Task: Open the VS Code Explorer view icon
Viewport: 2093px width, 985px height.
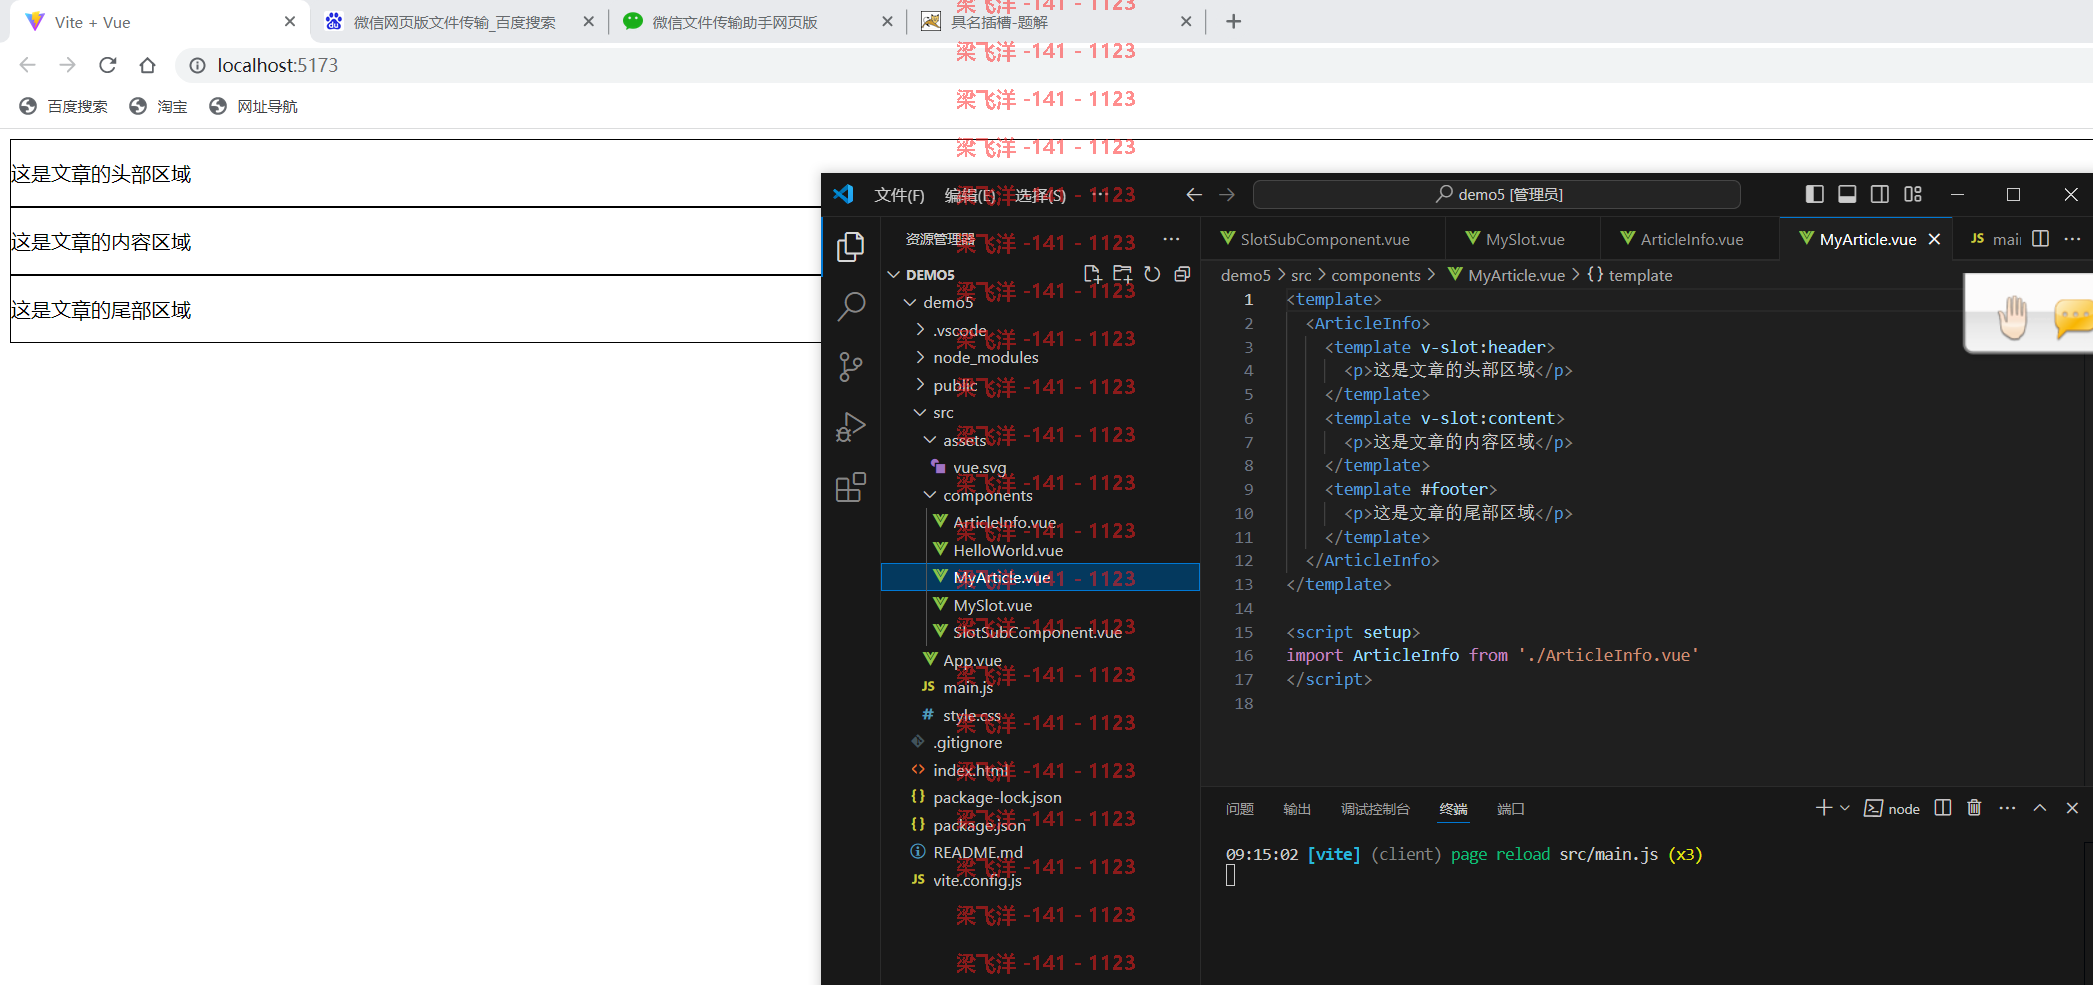Action: (x=851, y=246)
